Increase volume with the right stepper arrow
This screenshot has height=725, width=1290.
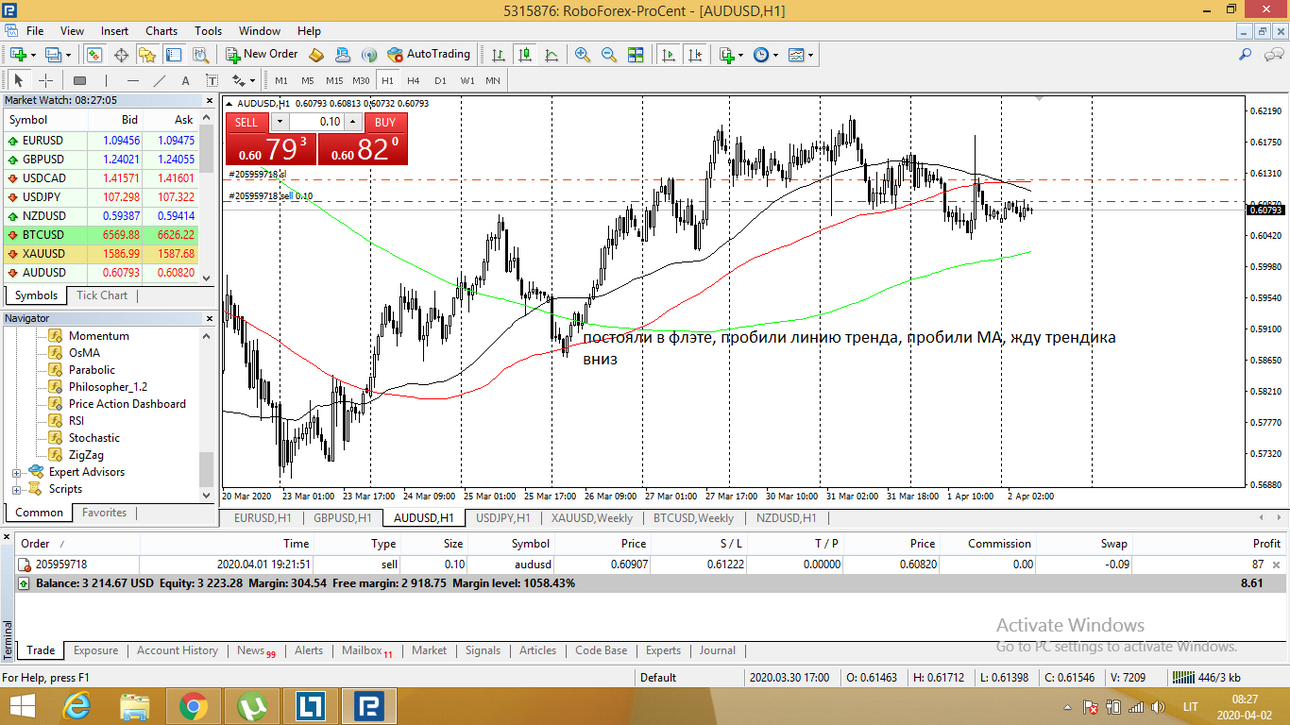point(354,122)
